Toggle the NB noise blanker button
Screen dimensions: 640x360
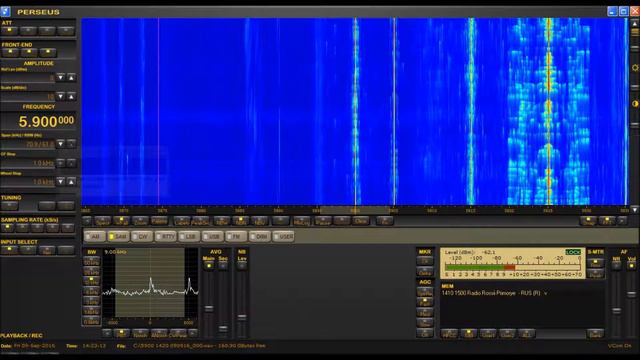pos(242,266)
